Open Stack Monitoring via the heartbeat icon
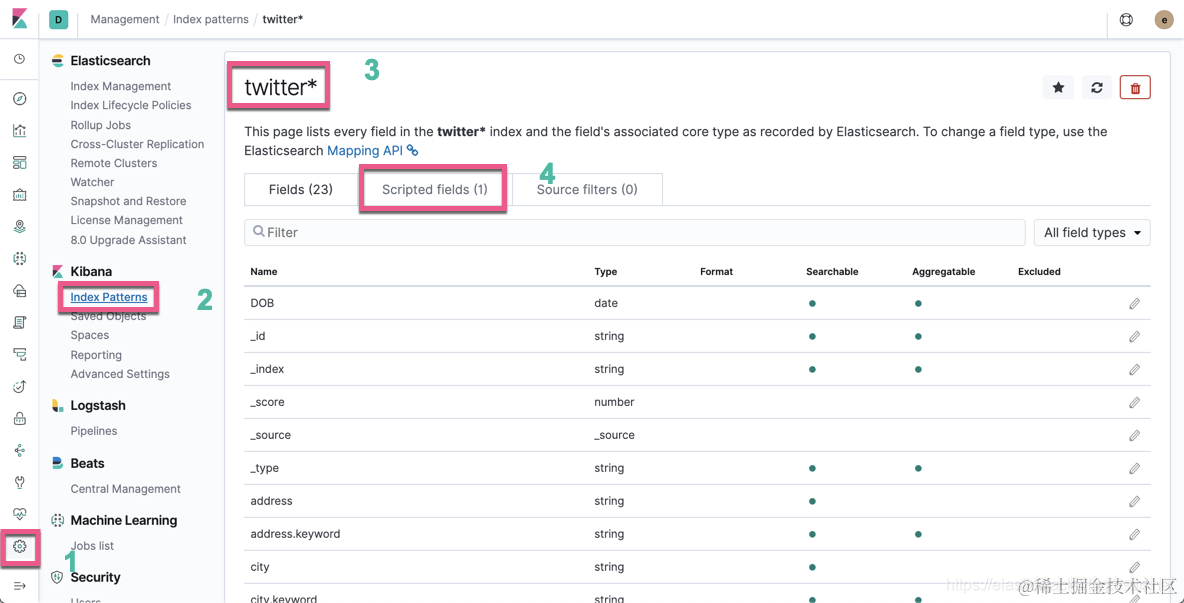 click(x=20, y=514)
